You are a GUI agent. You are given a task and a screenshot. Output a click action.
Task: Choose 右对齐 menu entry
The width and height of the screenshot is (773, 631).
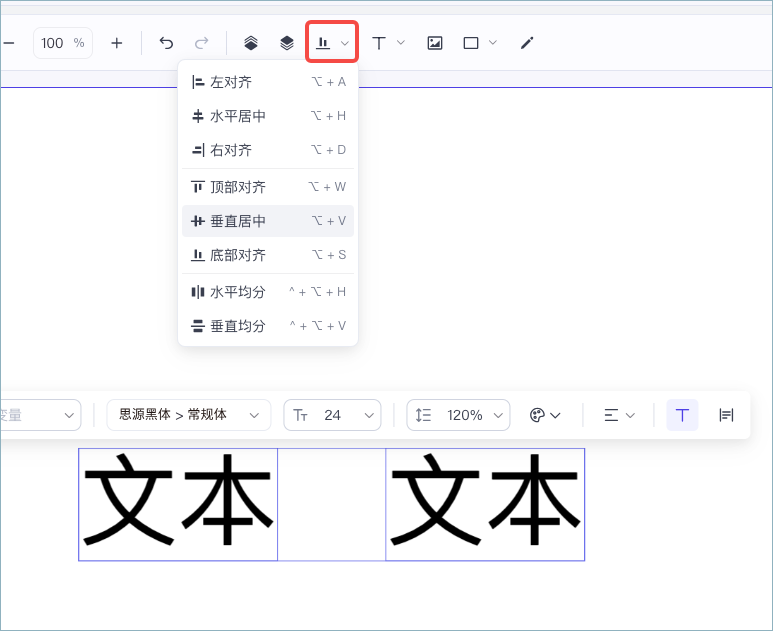(x=268, y=150)
